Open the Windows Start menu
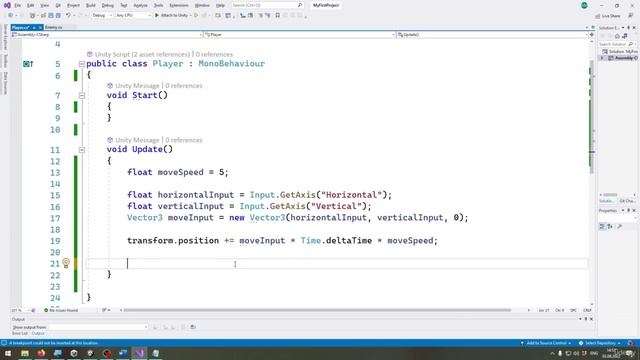This screenshot has width=640, height=360. 8,353
